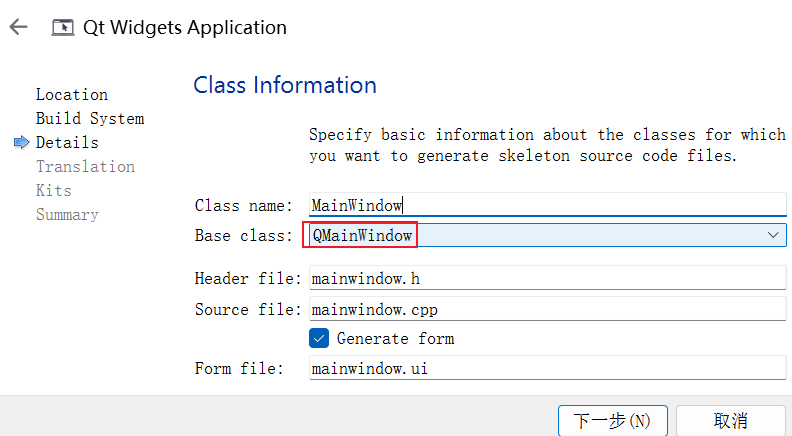This screenshot has height=436, width=792.
Task: Select the Kits step
Action: coord(54,190)
